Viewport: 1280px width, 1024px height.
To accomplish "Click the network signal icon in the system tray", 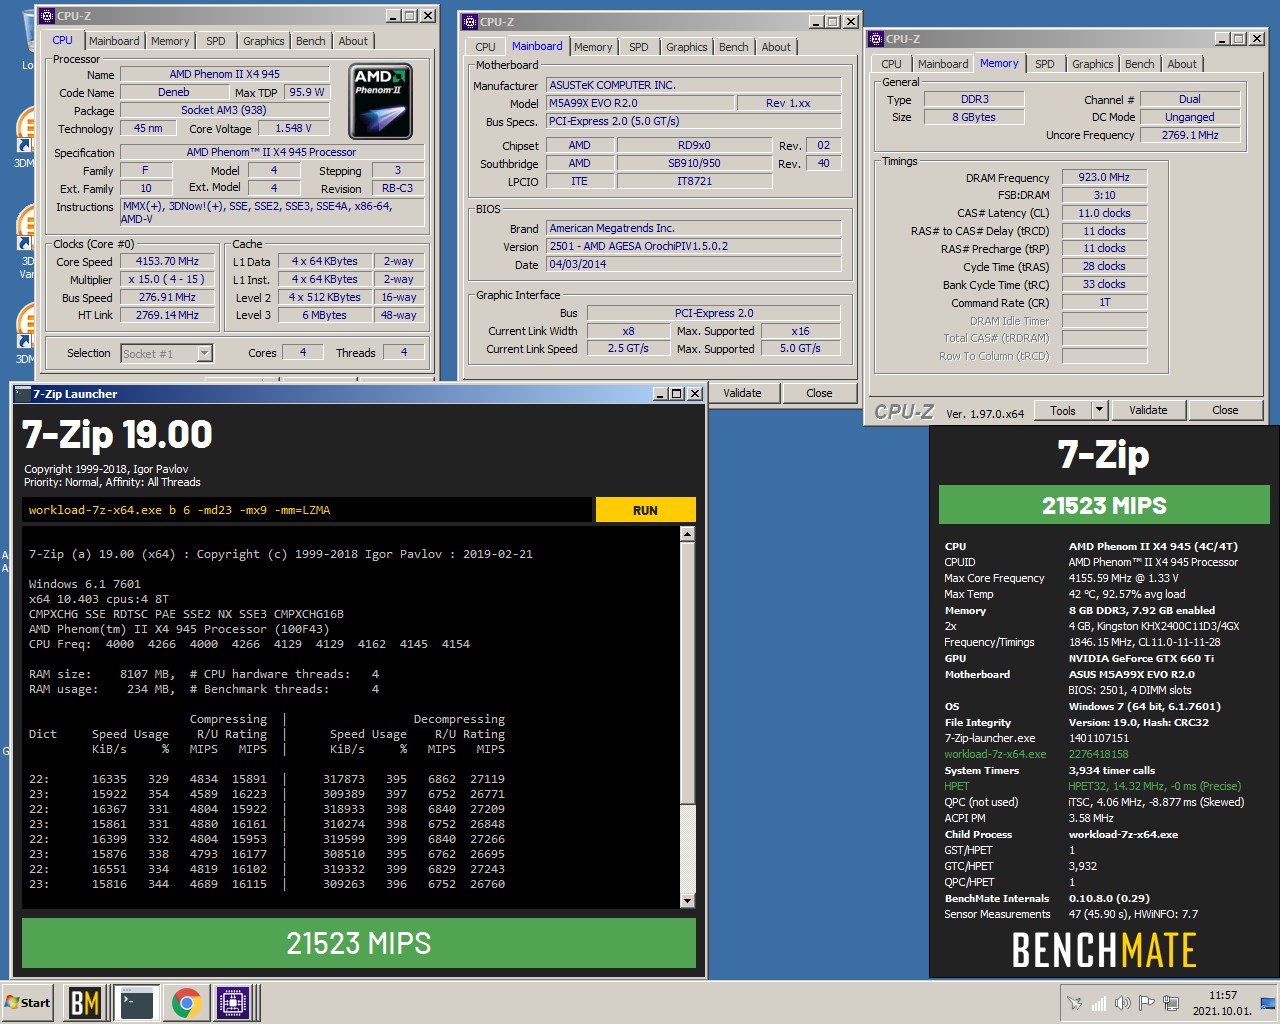I will 1099,1003.
